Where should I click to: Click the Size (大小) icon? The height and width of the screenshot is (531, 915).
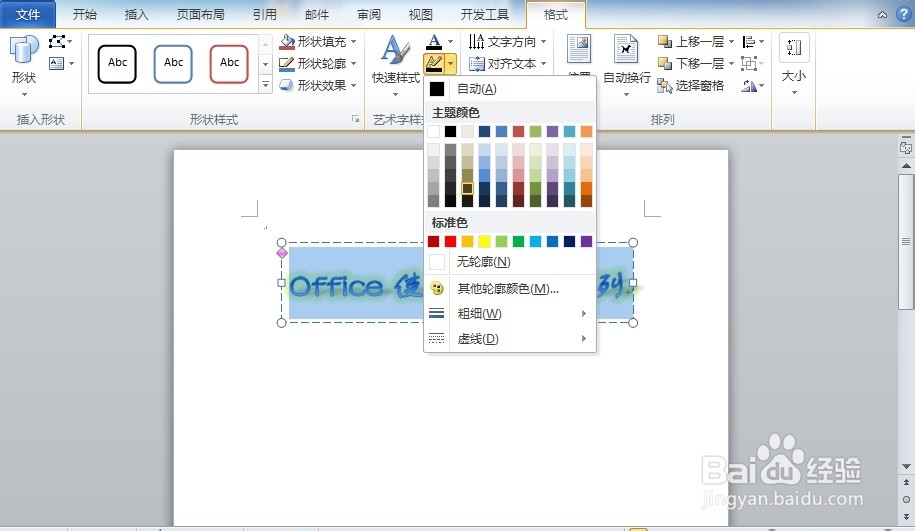pyautogui.click(x=794, y=48)
